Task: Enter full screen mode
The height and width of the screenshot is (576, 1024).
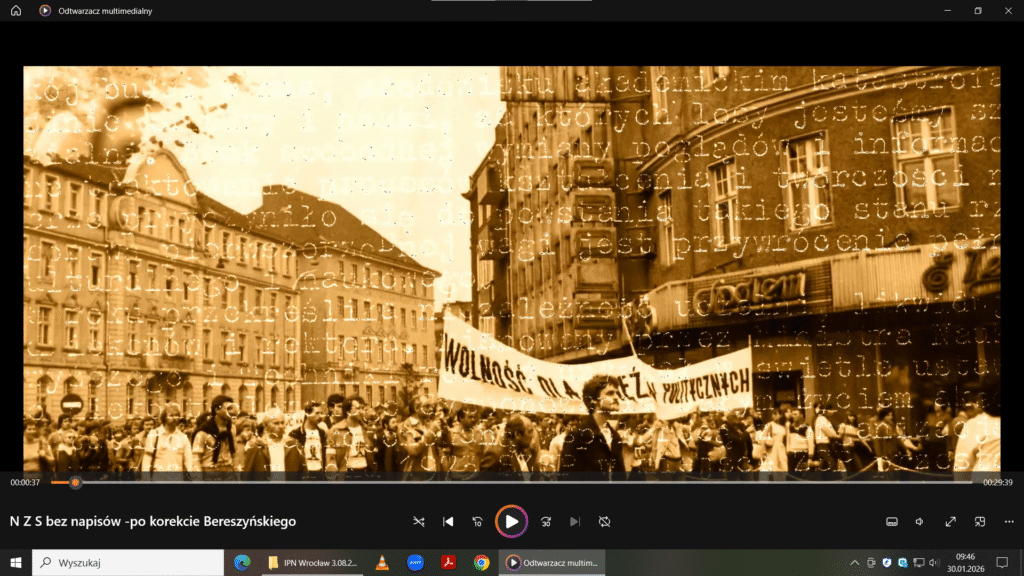Action: [x=950, y=521]
